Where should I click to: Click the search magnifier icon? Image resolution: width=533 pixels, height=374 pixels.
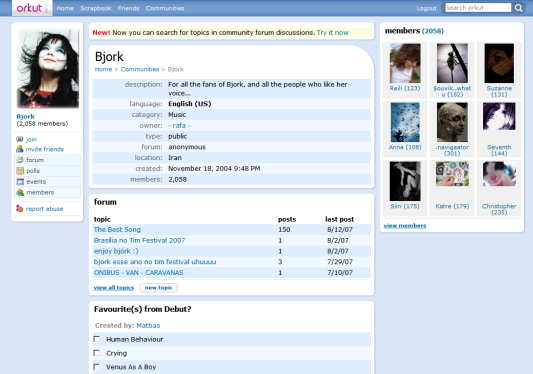click(518, 8)
